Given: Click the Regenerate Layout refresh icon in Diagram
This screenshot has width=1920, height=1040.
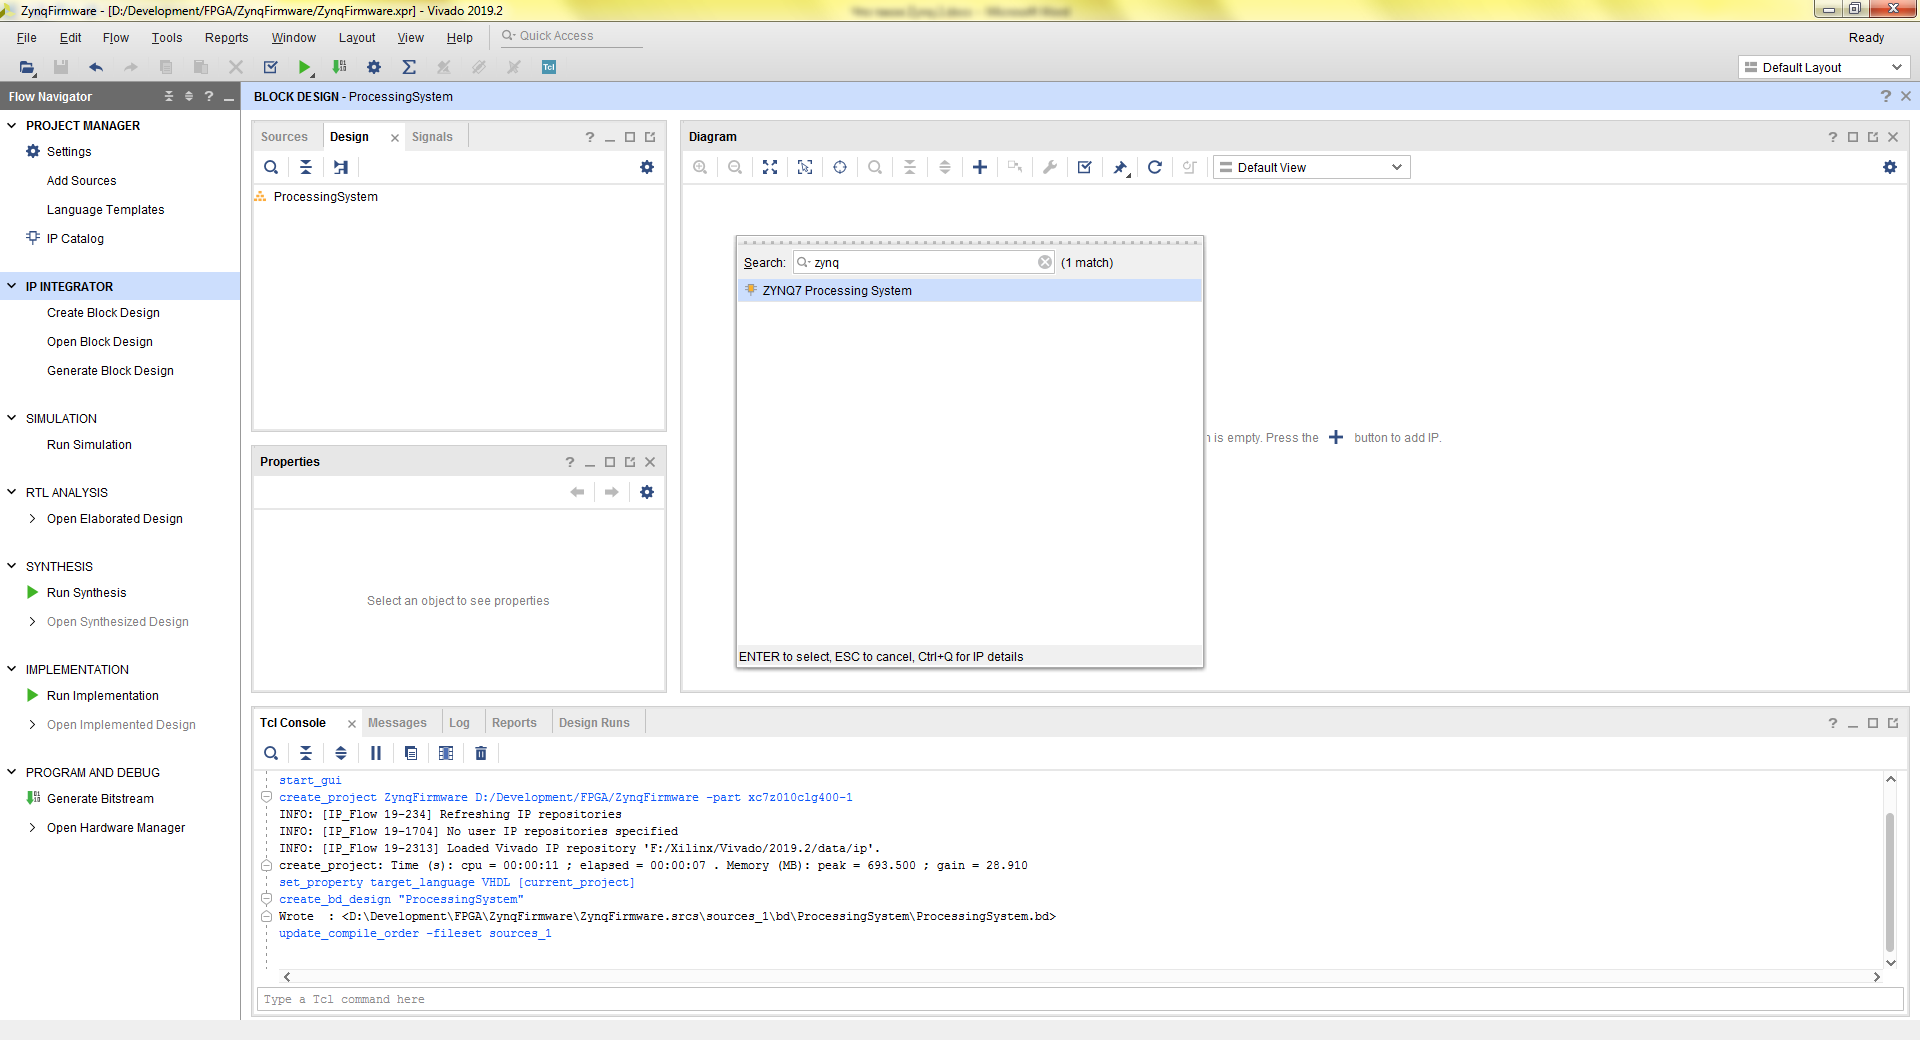Looking at the screenshot, I should [x=1155, y=167].
